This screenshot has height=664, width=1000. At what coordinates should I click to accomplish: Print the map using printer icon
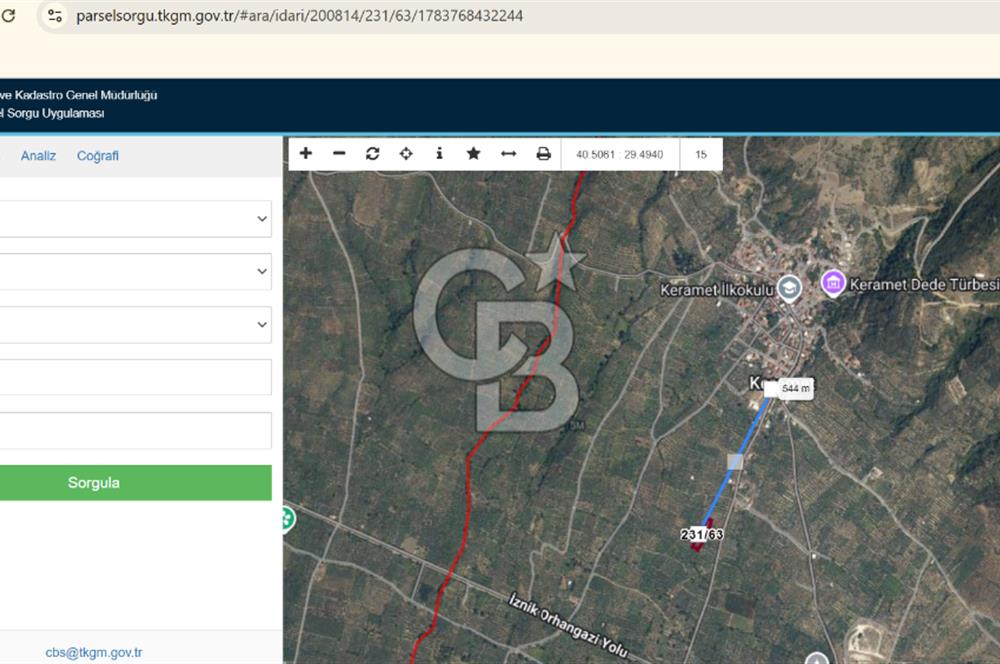coord(543,154)
